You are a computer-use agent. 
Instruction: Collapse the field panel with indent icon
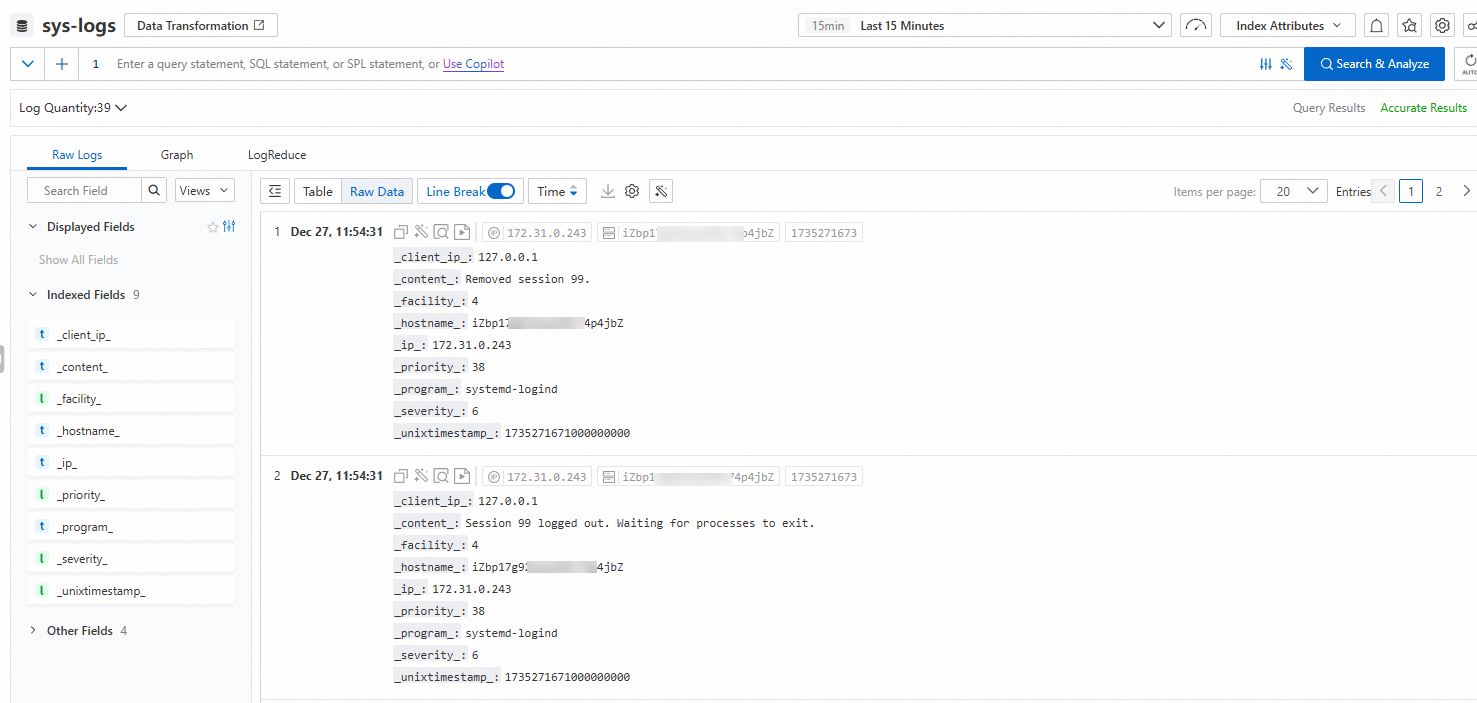click(x=275, y=191)
